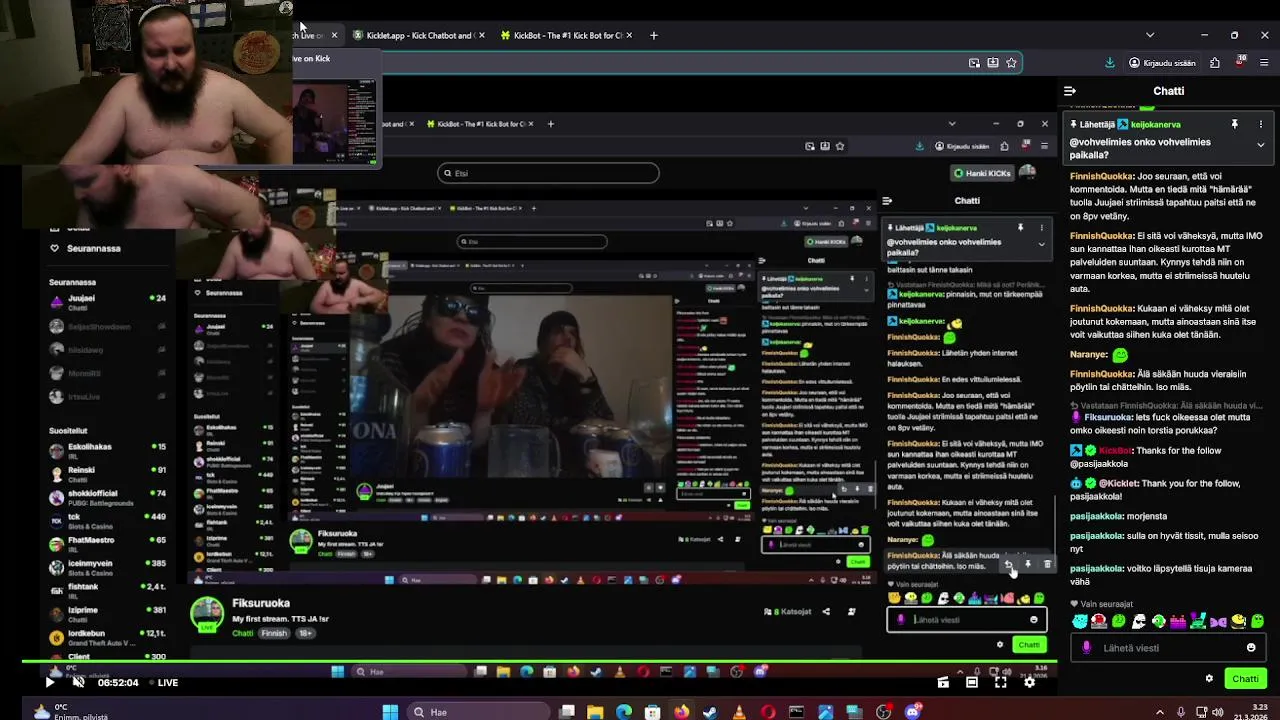
Task: Close the Kicklet.app tab
Action: pos(481,35)
